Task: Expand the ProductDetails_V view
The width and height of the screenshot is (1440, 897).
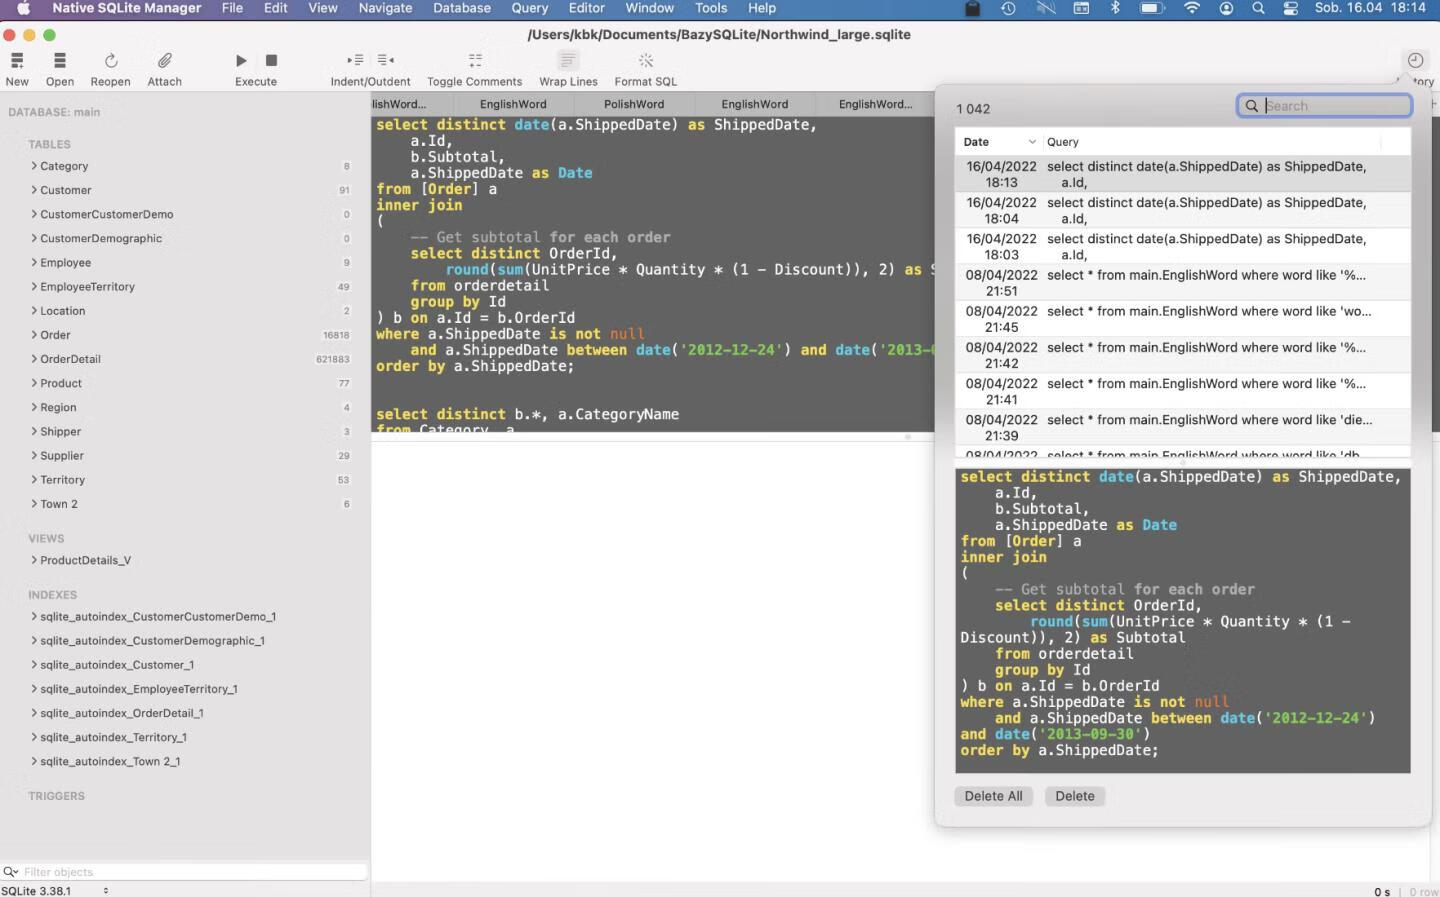Action: coord(34,560)
